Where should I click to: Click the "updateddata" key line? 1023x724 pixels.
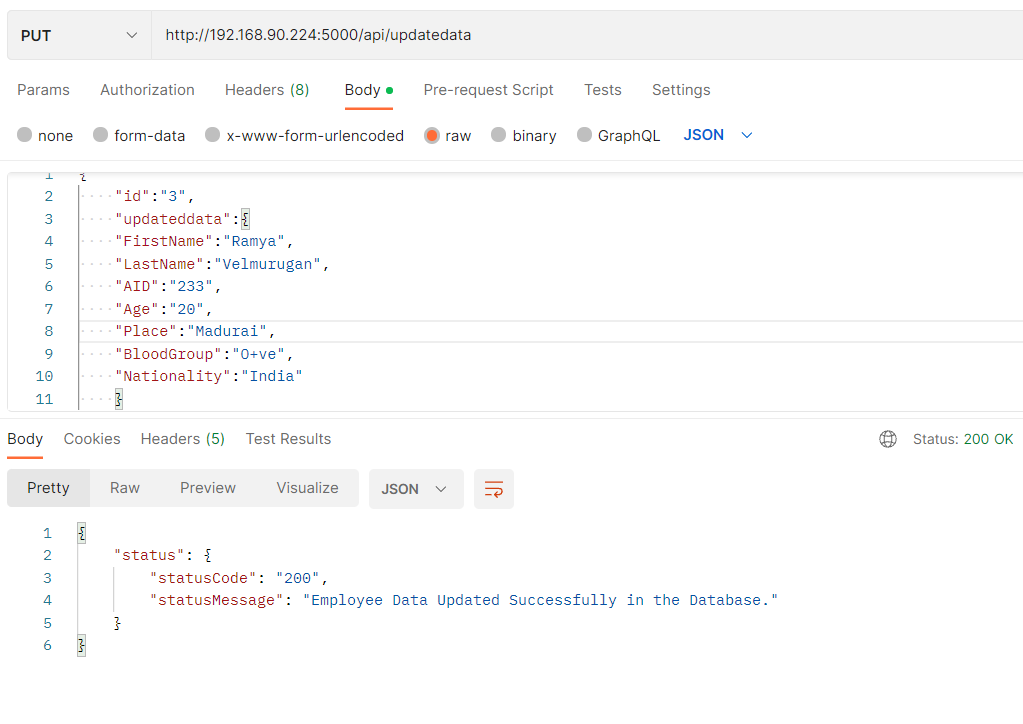(182, 219)
